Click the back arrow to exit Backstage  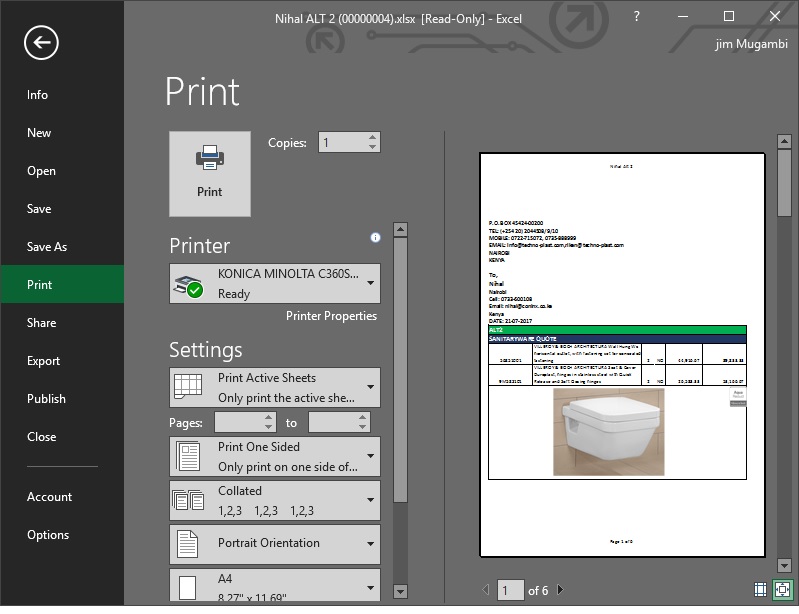tap(41, 43)
